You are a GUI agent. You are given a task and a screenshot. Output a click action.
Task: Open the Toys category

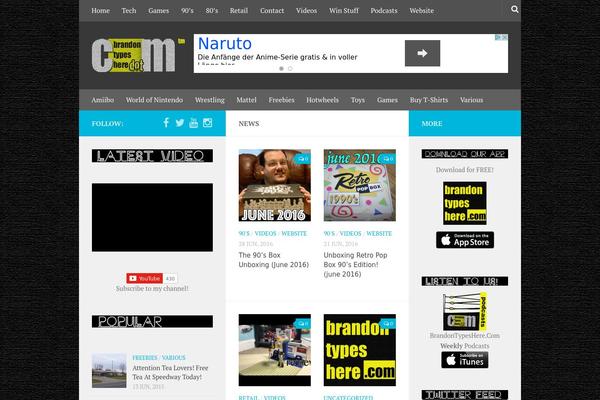(357, 100)
